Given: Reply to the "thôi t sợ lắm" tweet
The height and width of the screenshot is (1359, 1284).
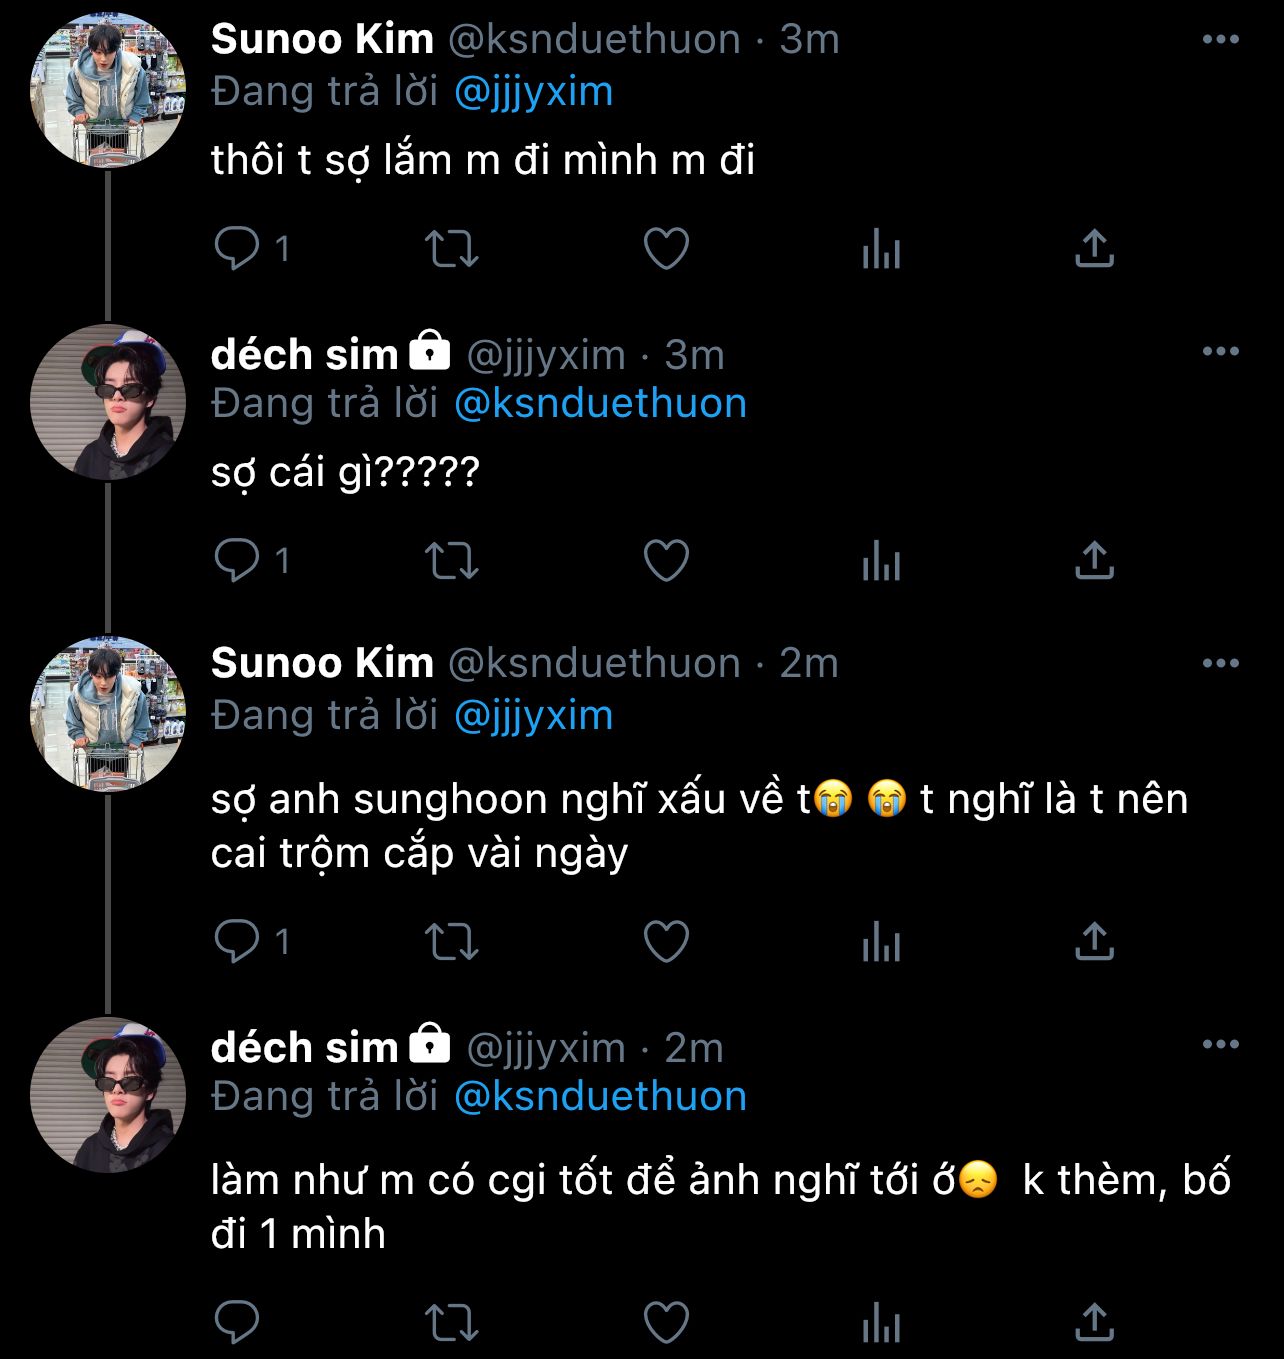Looking at the screenshot, I should 237,249.
